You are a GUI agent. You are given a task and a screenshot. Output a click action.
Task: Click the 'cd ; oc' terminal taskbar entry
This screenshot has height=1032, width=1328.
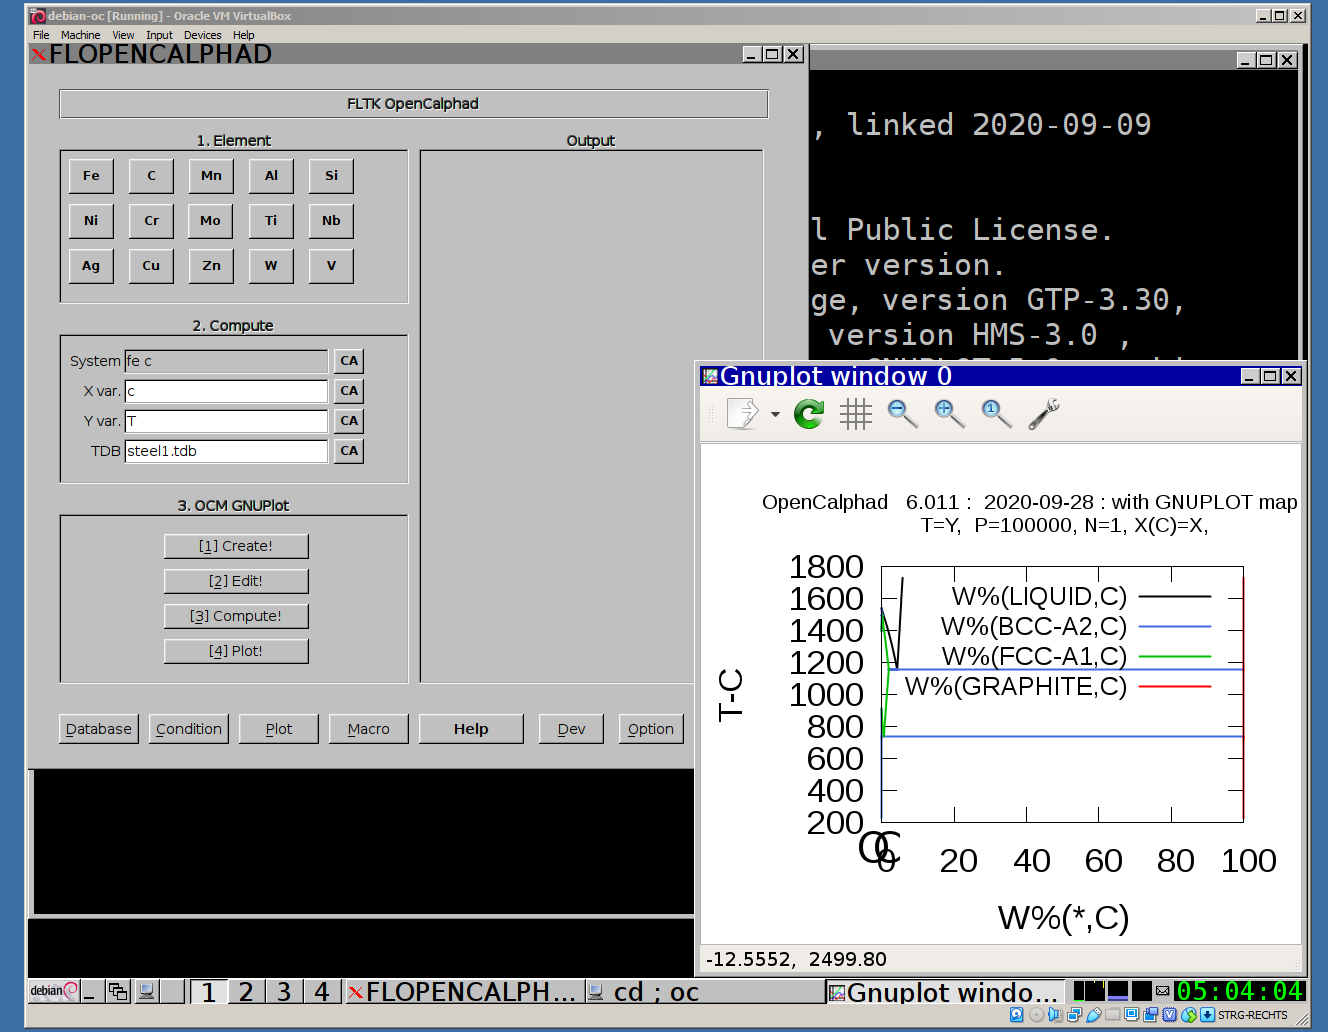click(704, 991)
